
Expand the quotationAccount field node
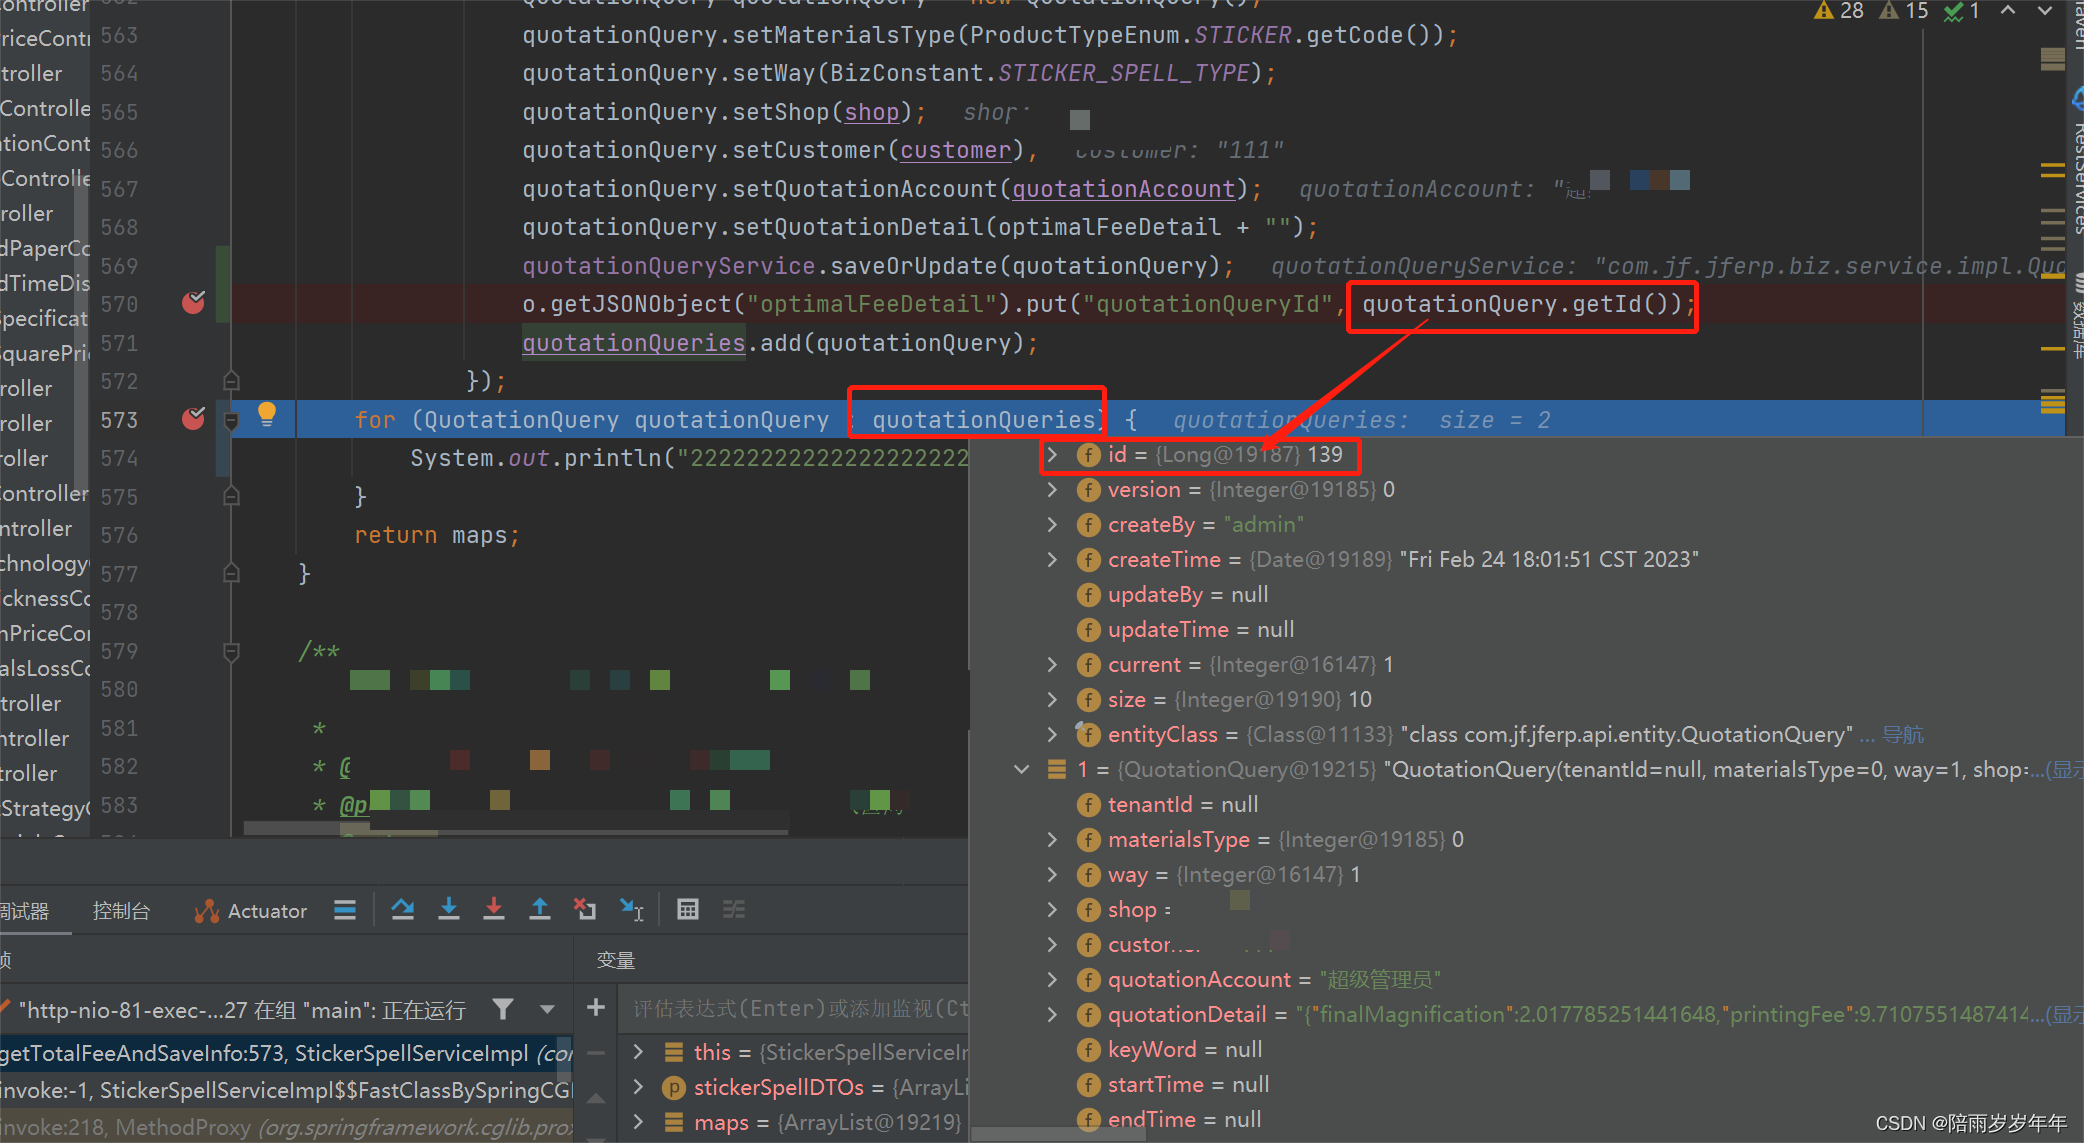[x=1052, y=979]
